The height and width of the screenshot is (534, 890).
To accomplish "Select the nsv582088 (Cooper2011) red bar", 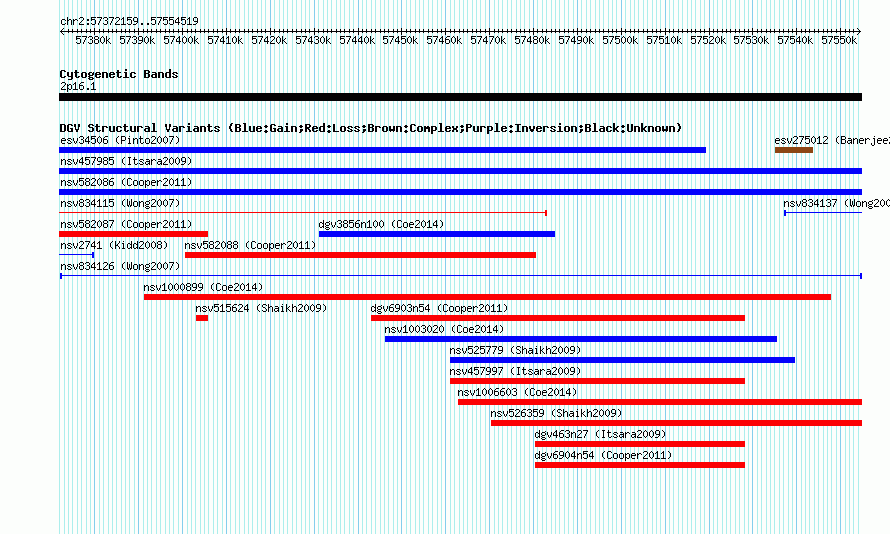I will tap(360, 255).
